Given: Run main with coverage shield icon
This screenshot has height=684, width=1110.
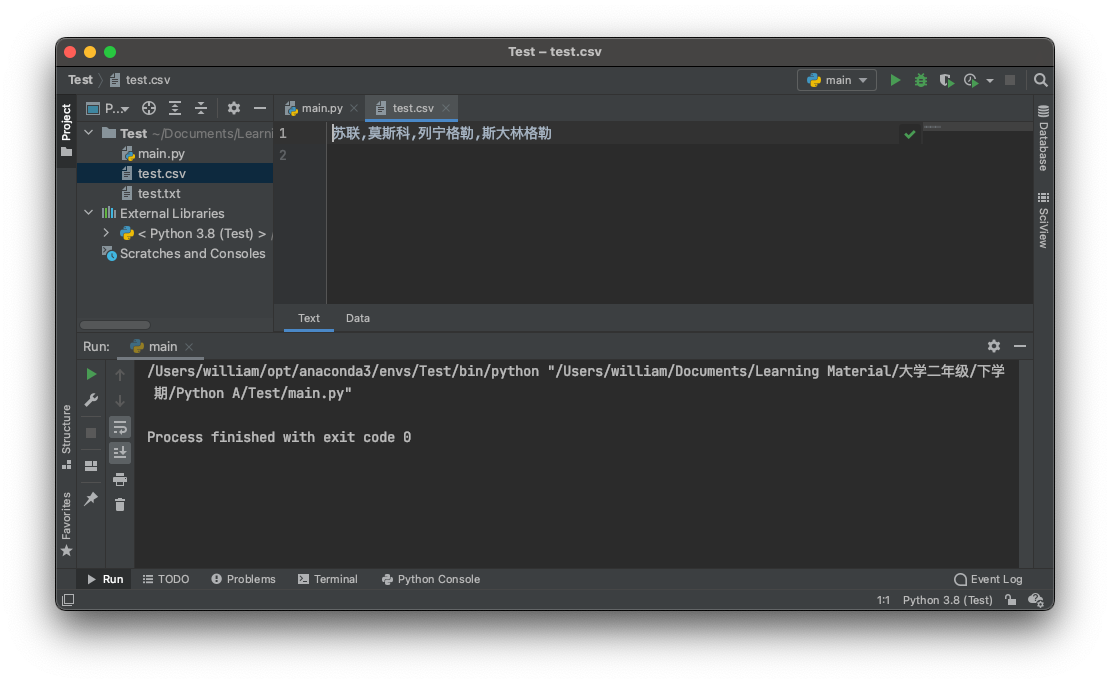Looking at the screenshot, I should coord(945,80).
